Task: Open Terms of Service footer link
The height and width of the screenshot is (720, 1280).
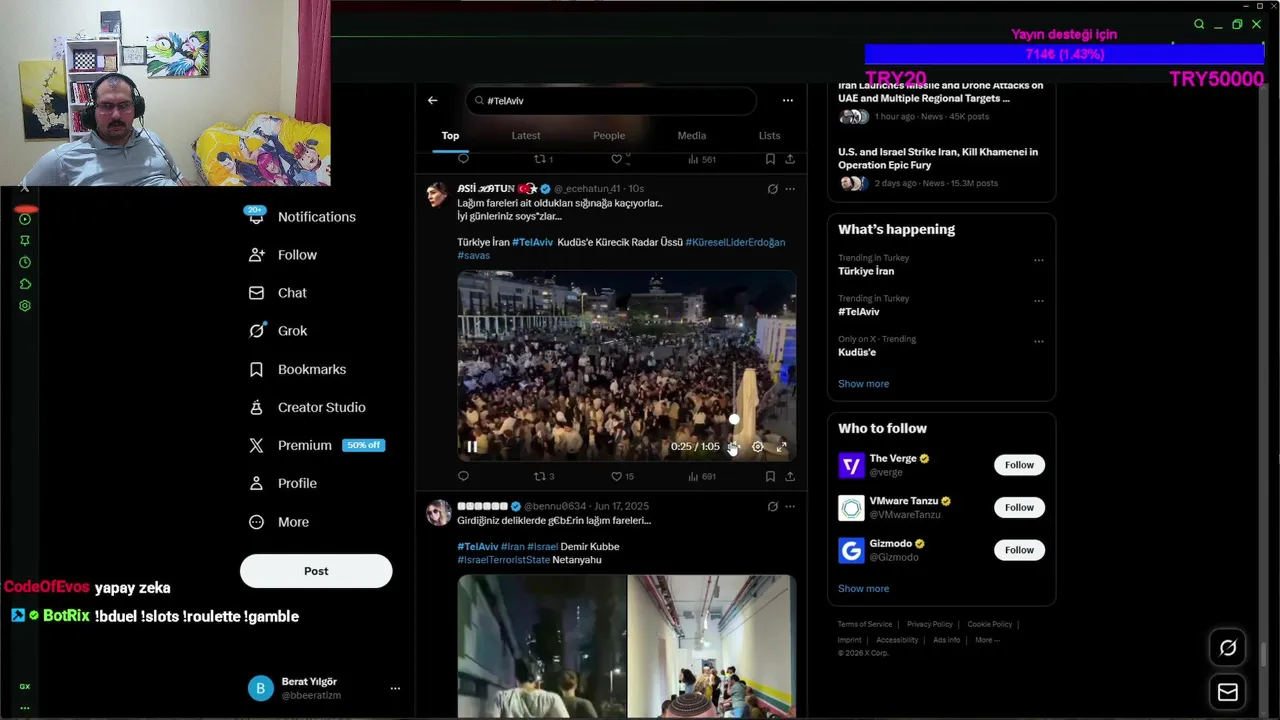Action: coord(865,624)
